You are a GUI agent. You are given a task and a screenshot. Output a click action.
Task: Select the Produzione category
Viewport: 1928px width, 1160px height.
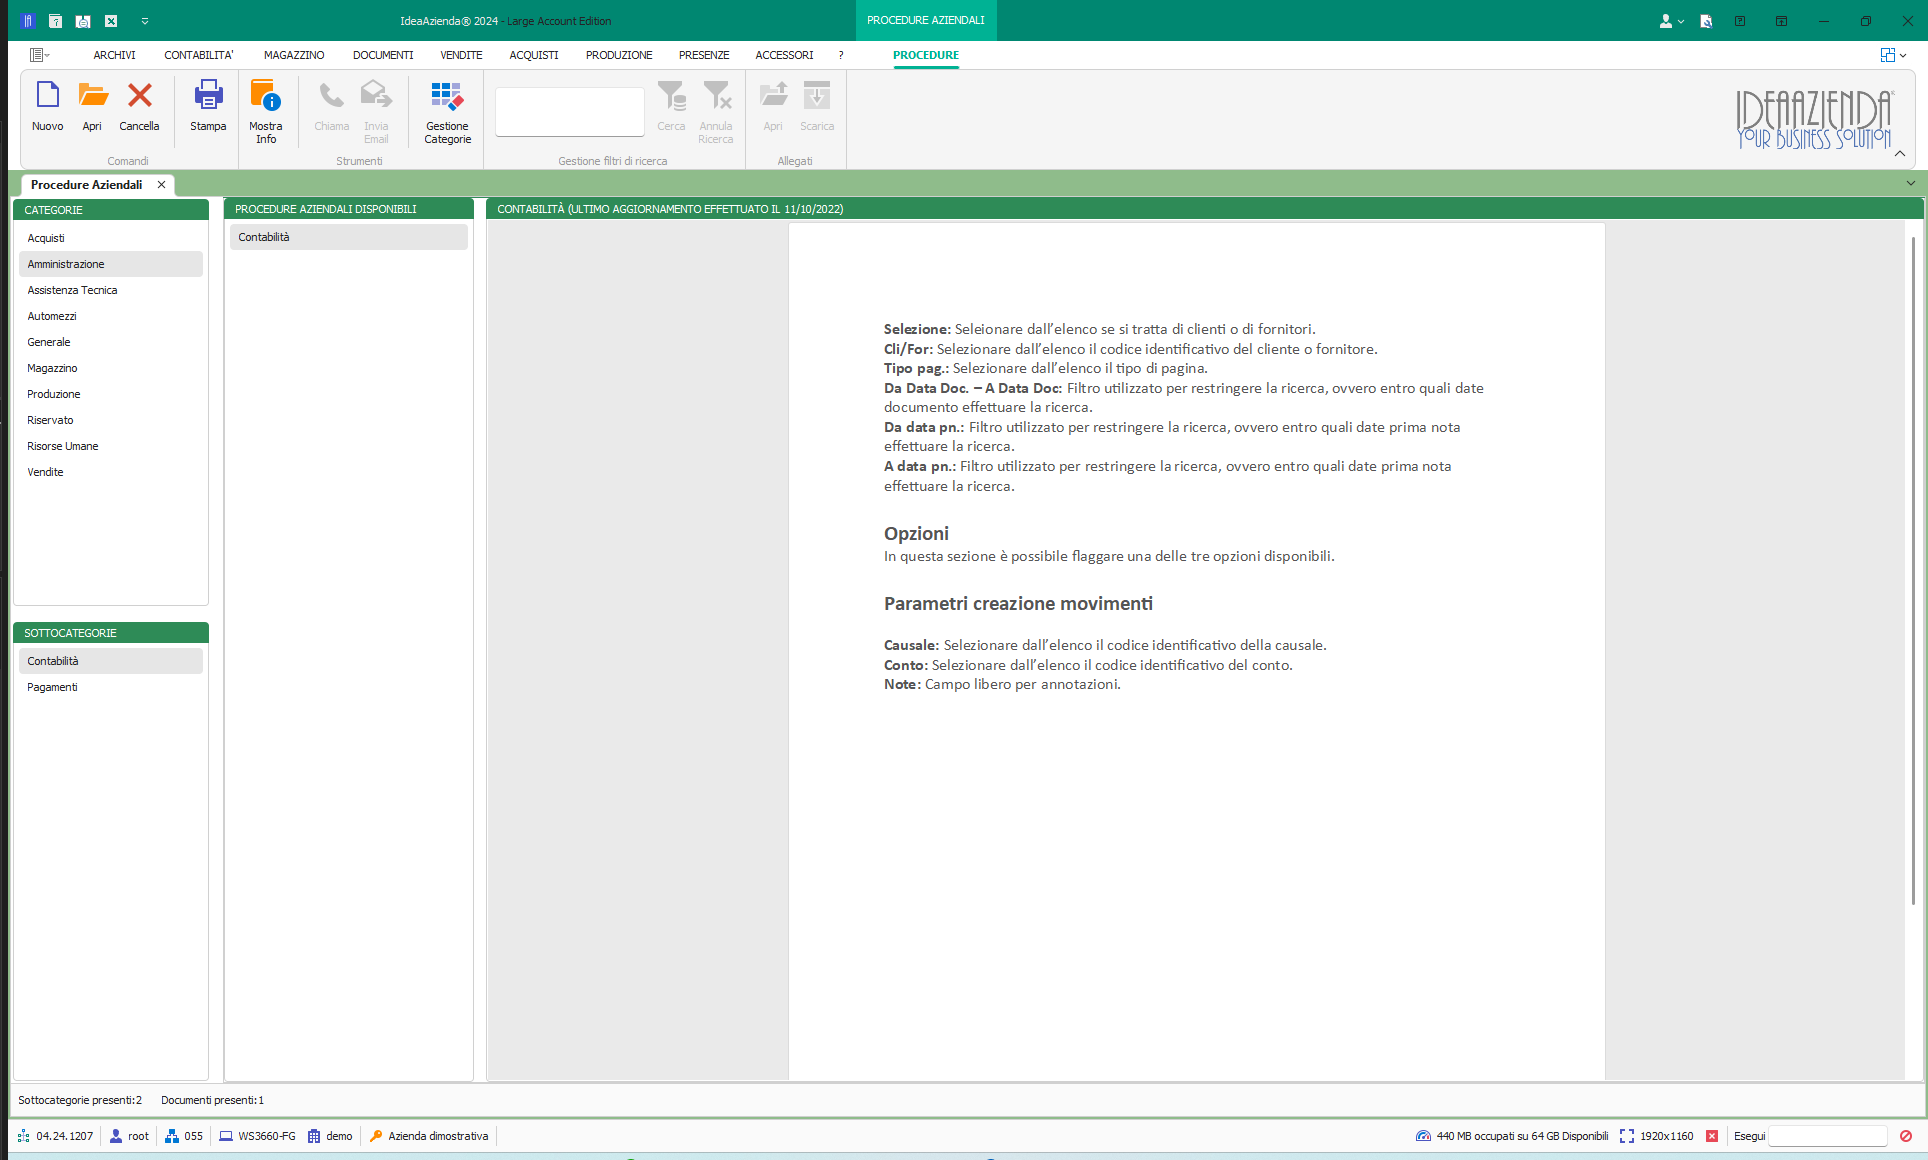[x=111, y=394]
